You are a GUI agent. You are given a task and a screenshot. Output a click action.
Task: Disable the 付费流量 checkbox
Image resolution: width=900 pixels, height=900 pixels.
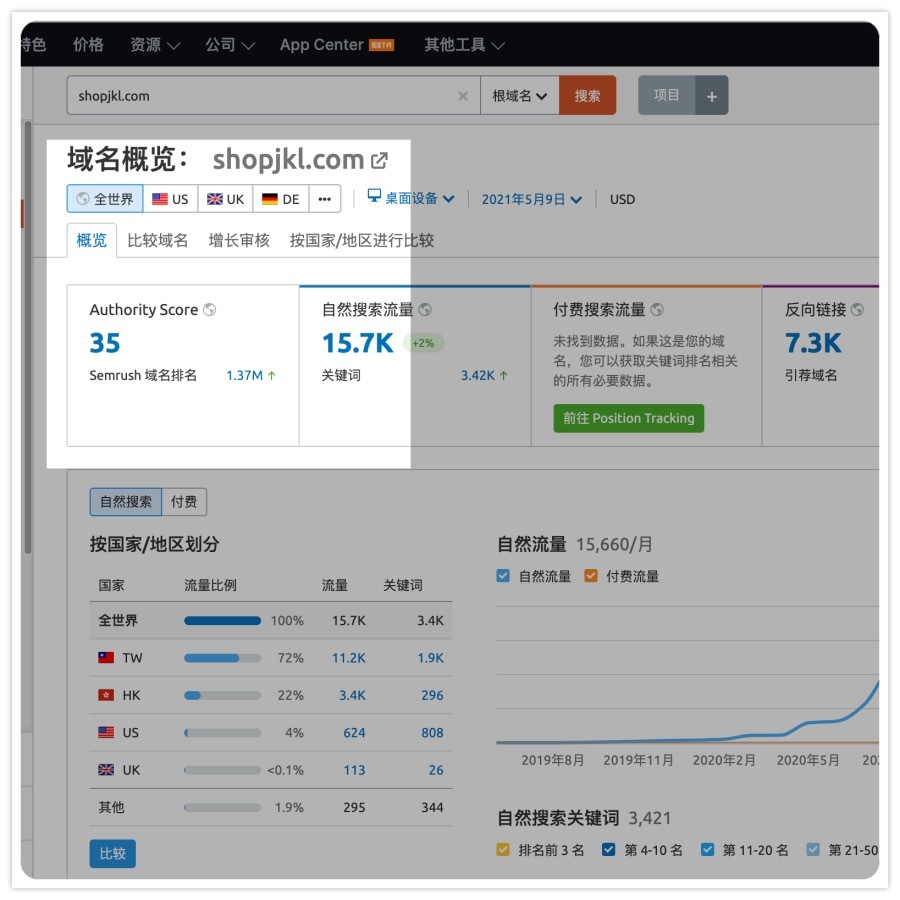click(x=589, y=575)
